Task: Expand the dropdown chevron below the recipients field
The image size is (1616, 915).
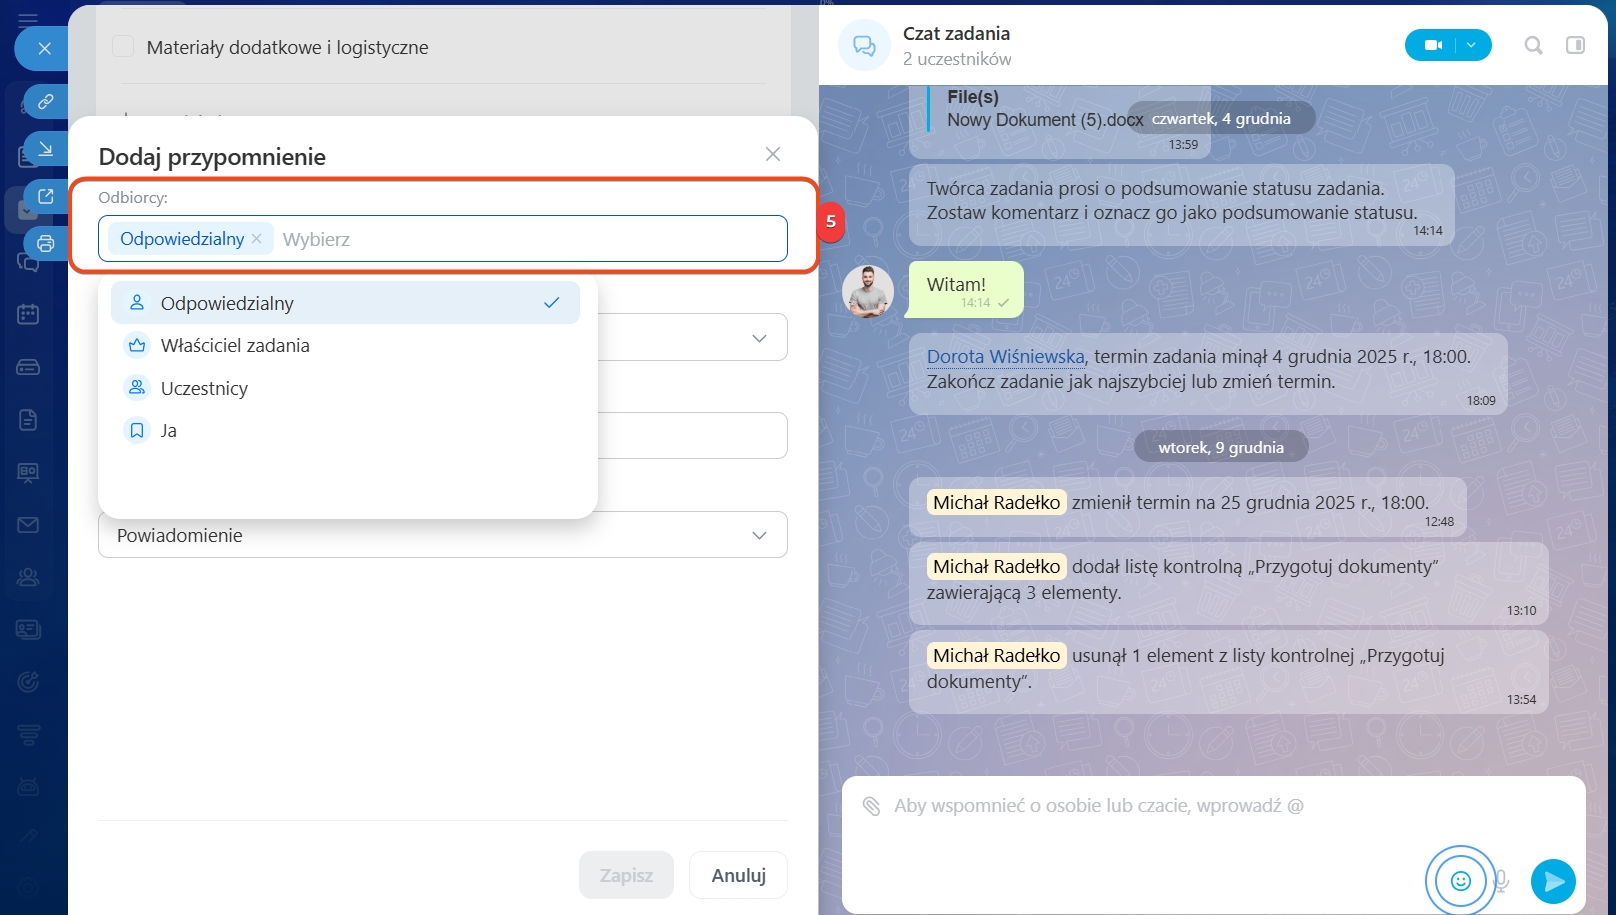Action: [x=759, y=338]
